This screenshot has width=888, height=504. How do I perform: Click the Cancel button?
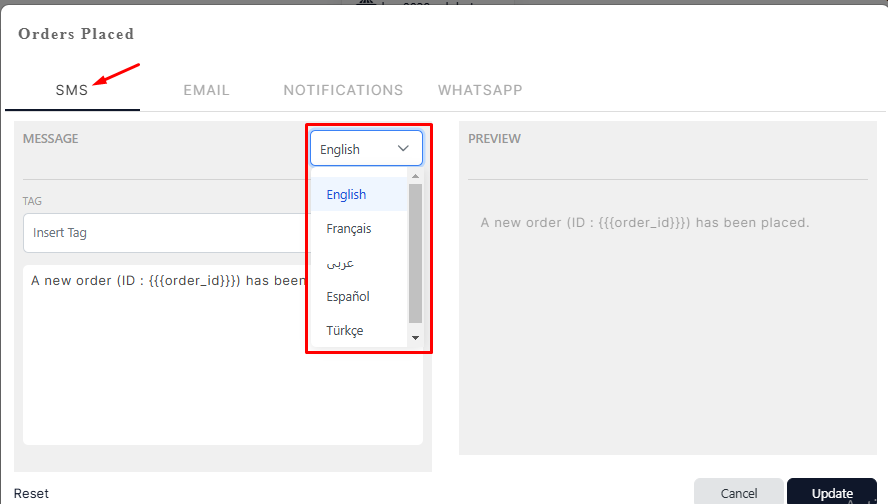coord(738,493)
